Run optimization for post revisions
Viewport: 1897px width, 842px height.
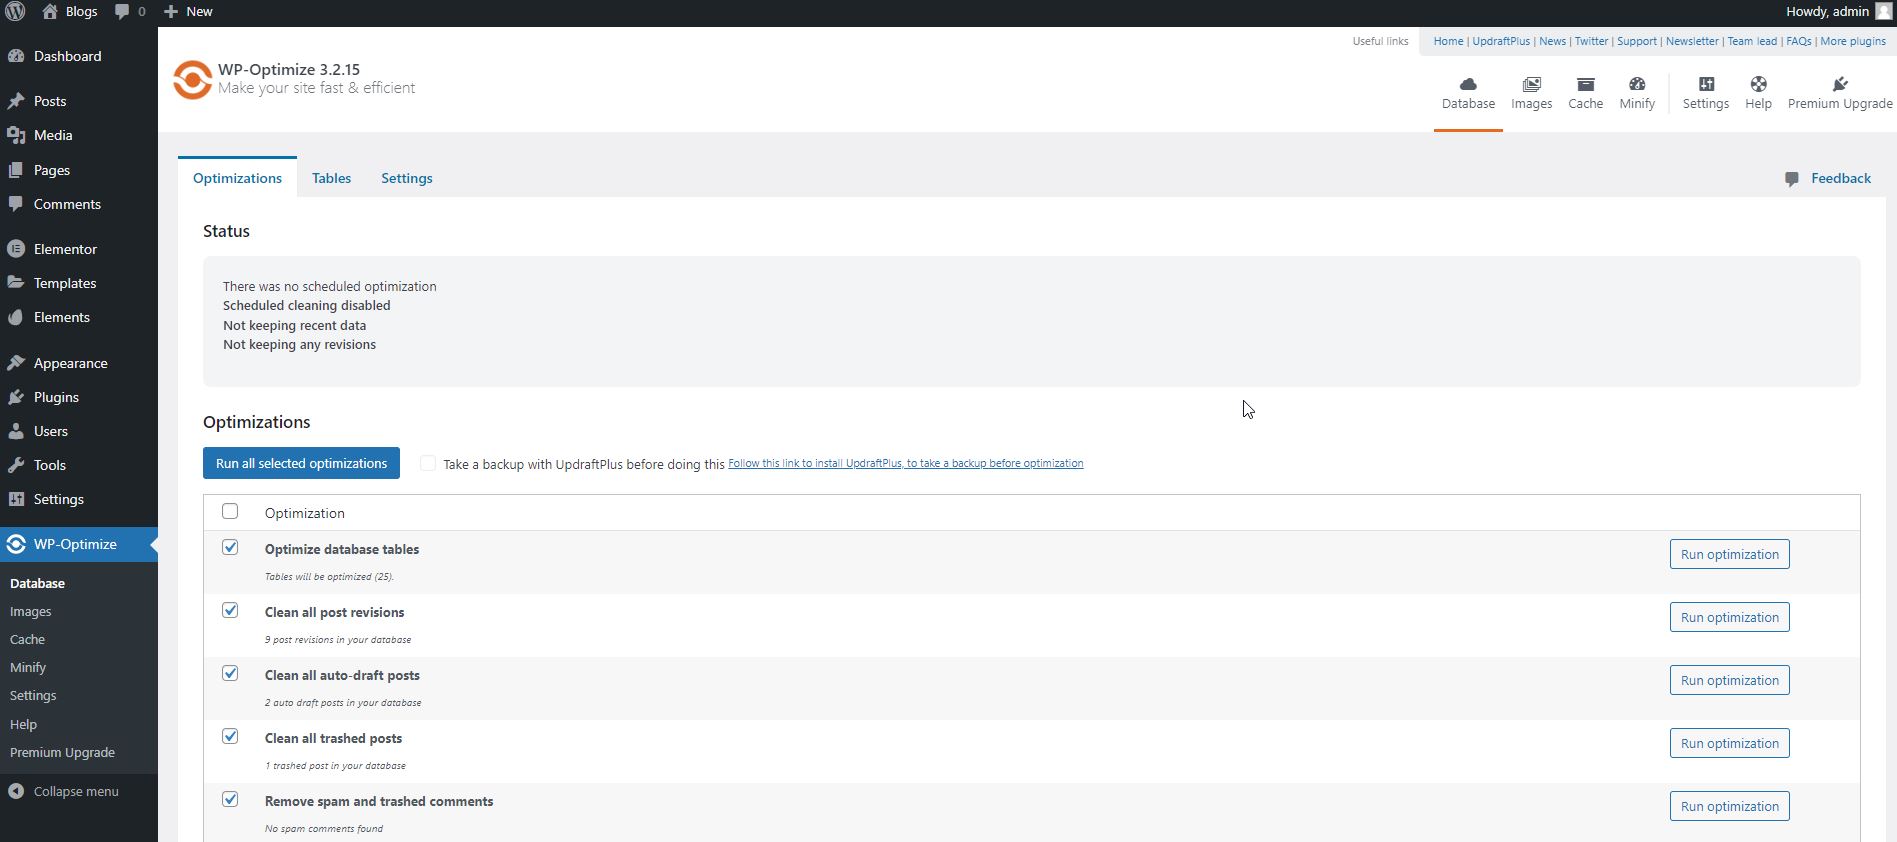(x=1729, y=617)
